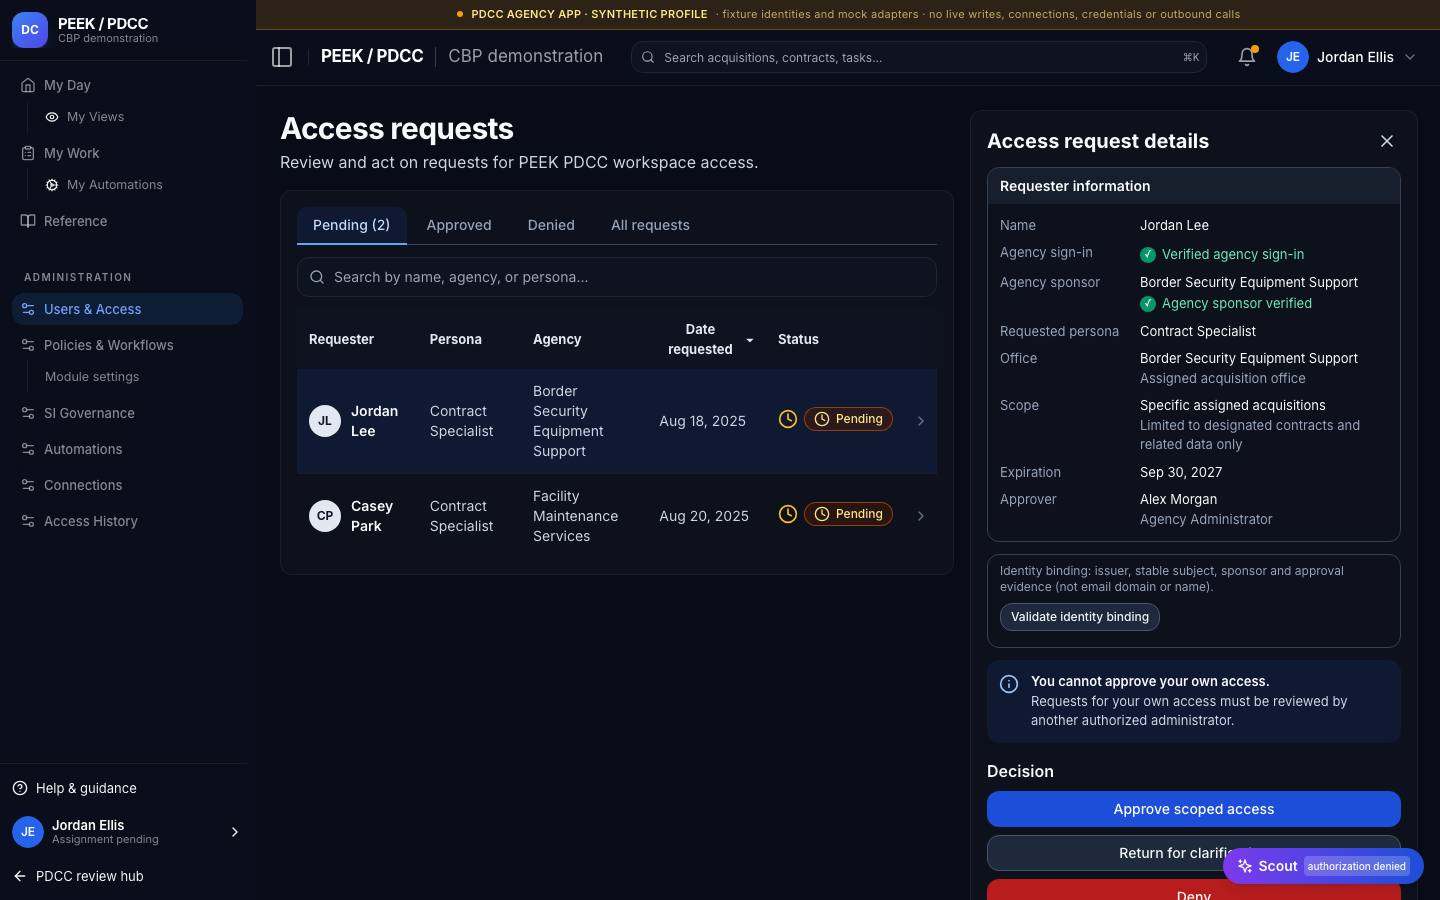Click the Reference book icon
The image size is (1440, 900).
click(28, 221)
